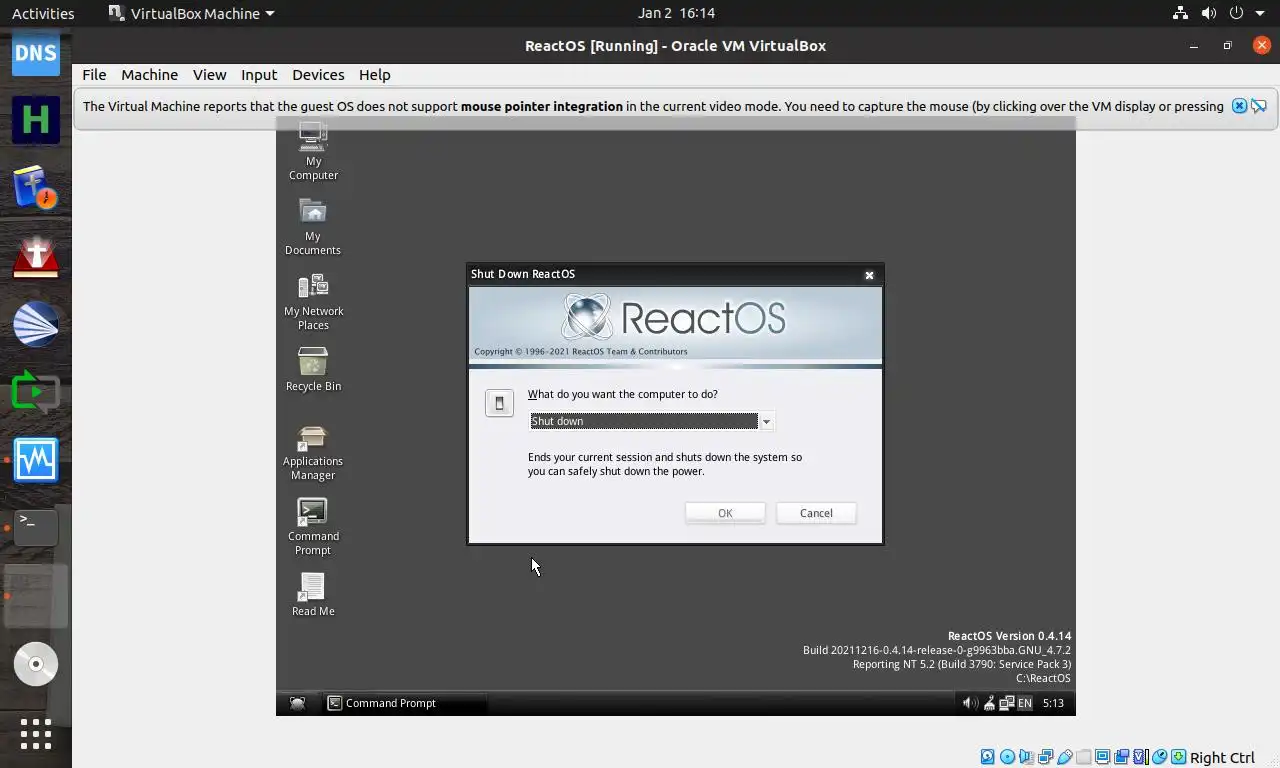Viewport: 1280px width, 768px height.
Task: Click the VirtualBox audio status indicator
Action: point(1026,757)
